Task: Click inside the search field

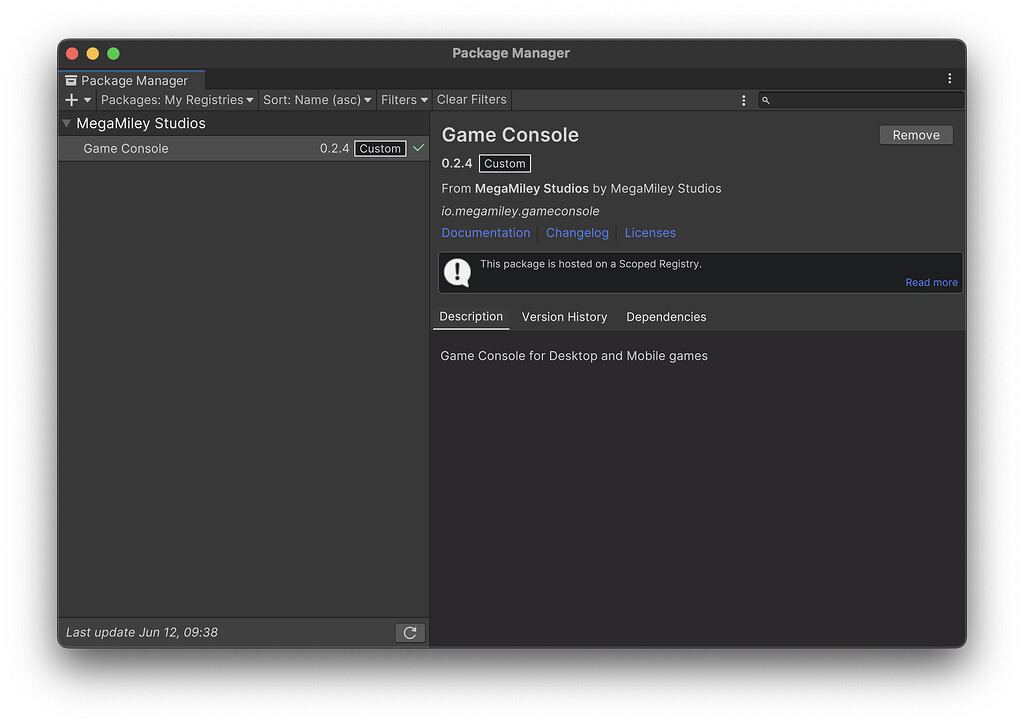Action: 860,100
